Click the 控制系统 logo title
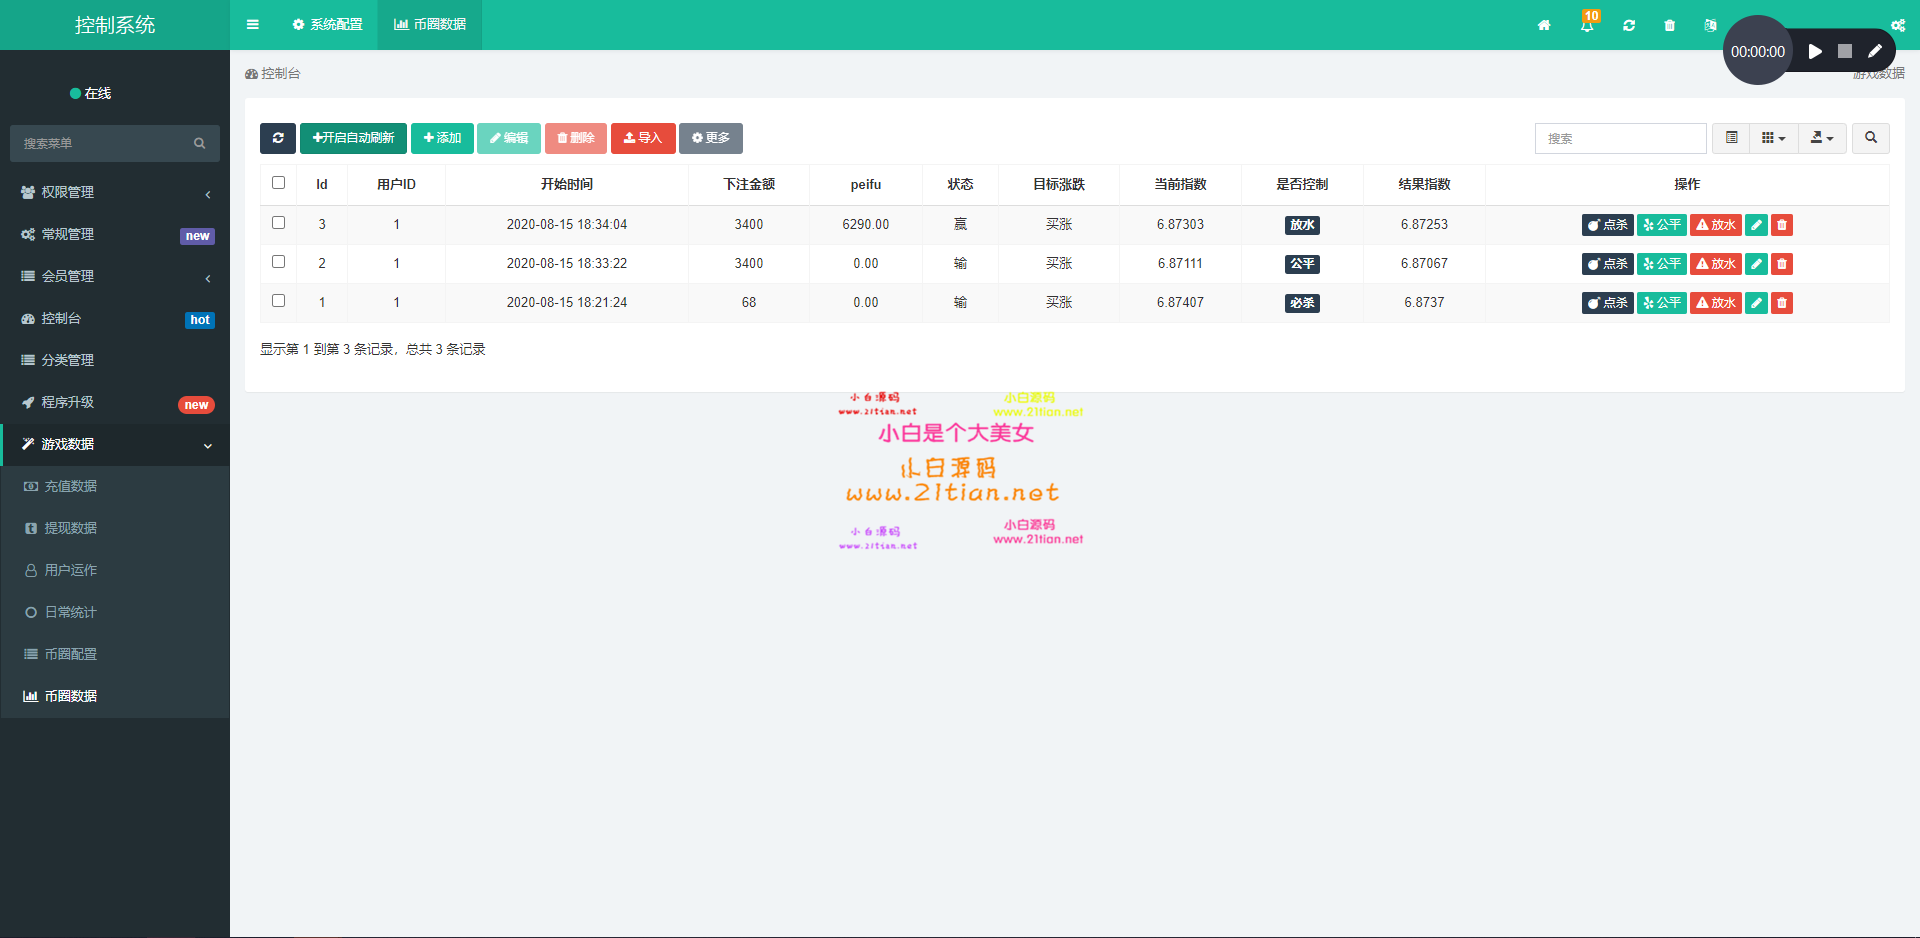1920x938 pixels. tap(115, 25)
